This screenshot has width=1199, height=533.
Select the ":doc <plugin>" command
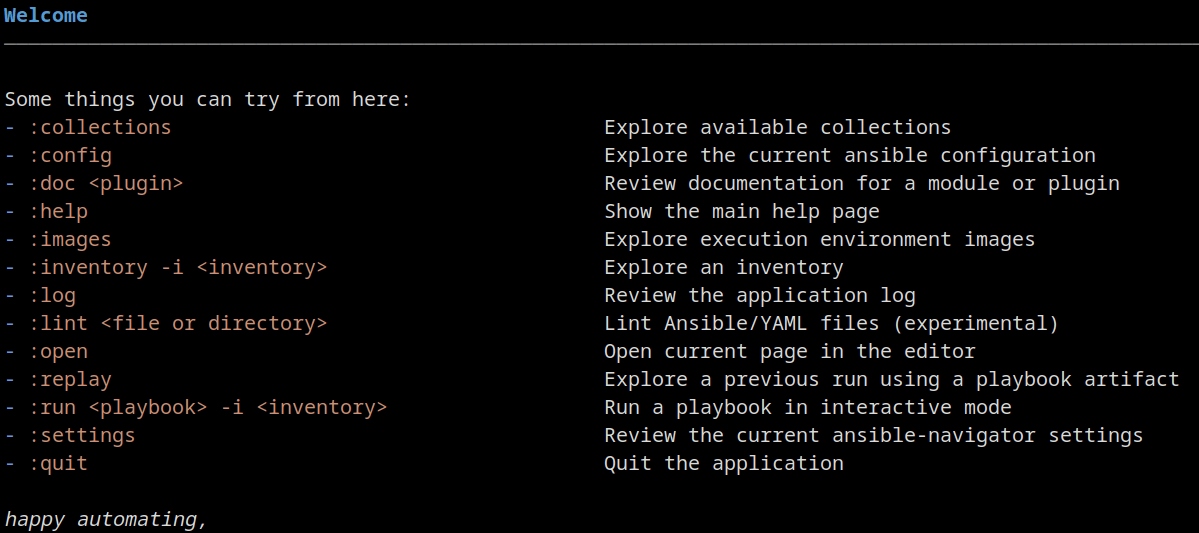point(106,184)
